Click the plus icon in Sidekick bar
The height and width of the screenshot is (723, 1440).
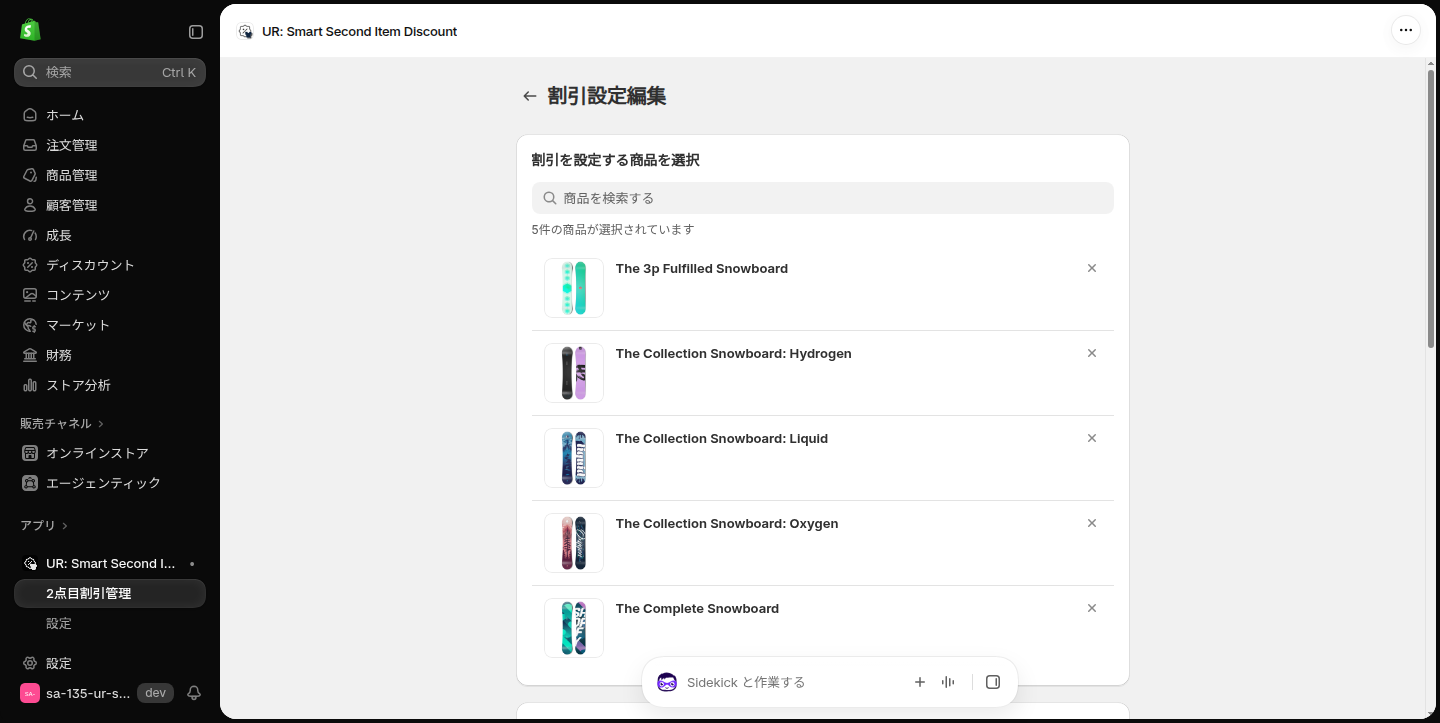coord(920,682)
